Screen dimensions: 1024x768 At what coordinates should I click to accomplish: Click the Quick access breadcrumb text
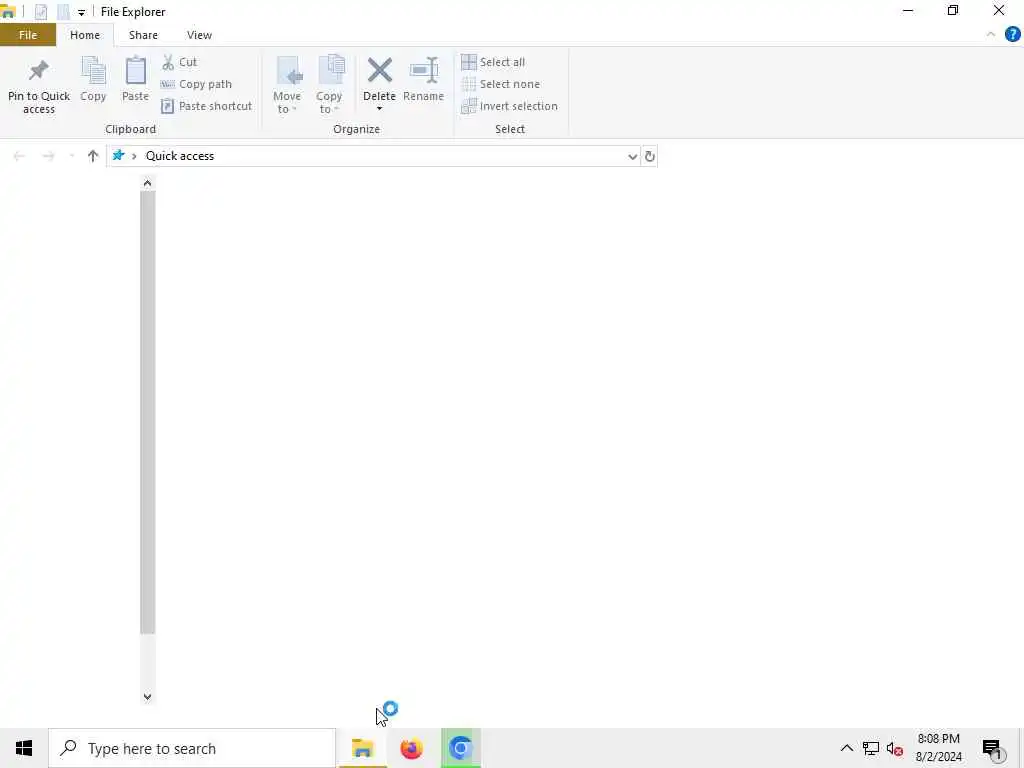coord(180,156)
